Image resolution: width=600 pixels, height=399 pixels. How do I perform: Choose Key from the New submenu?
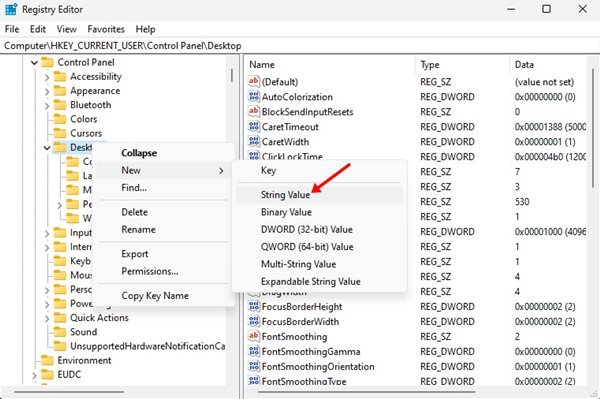pyautogui.click(x=319, y=170)
